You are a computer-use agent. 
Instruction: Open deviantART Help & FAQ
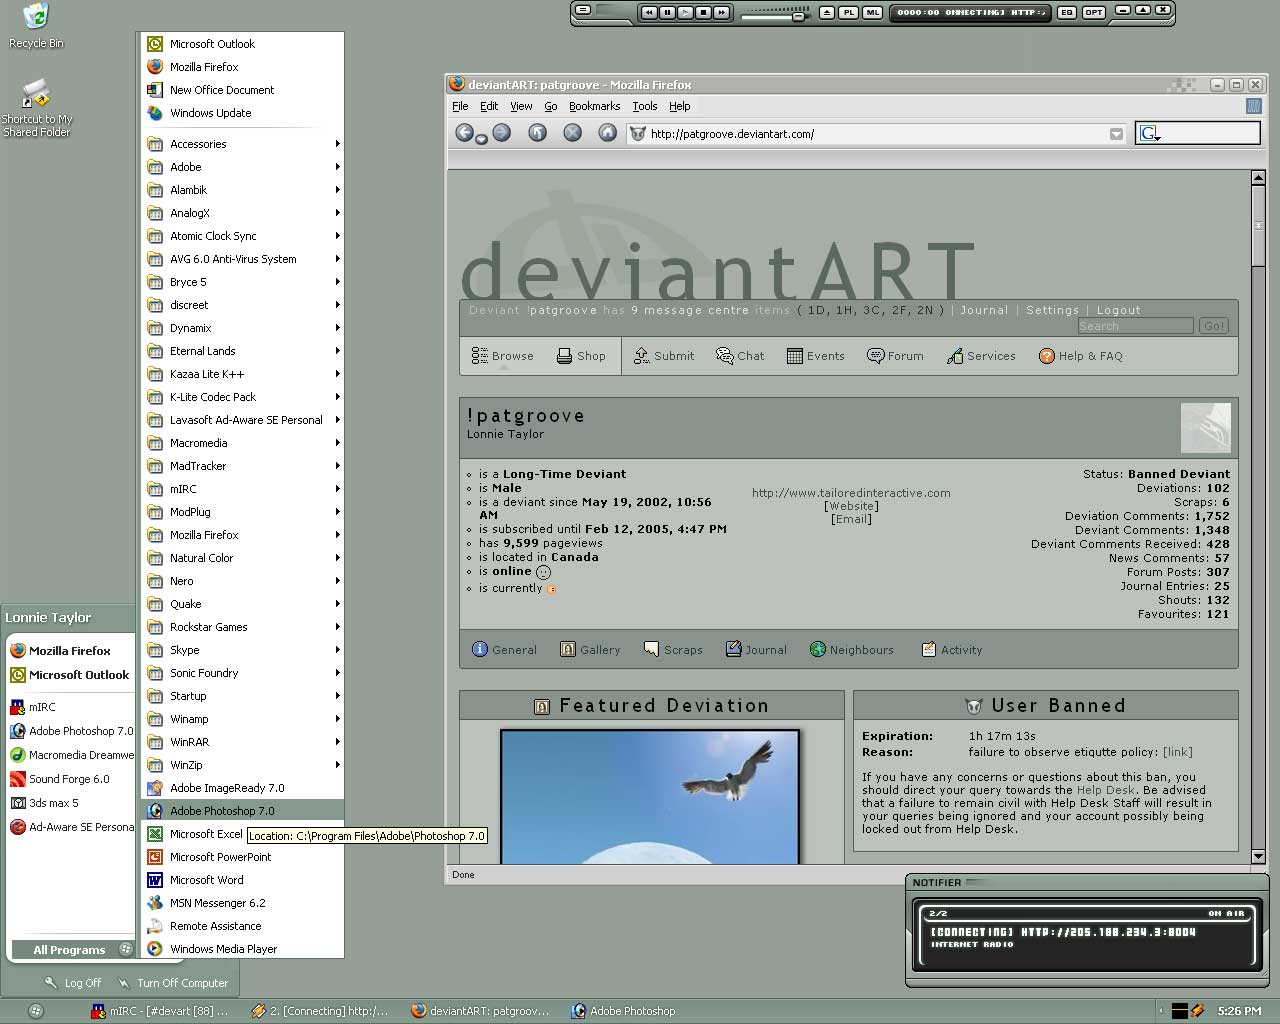[1080, 356]
